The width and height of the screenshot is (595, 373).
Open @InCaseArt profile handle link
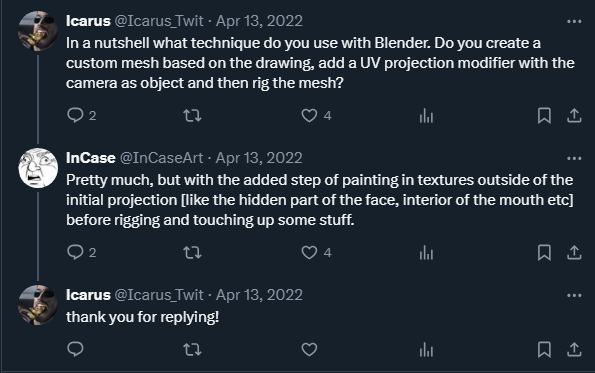162,158
